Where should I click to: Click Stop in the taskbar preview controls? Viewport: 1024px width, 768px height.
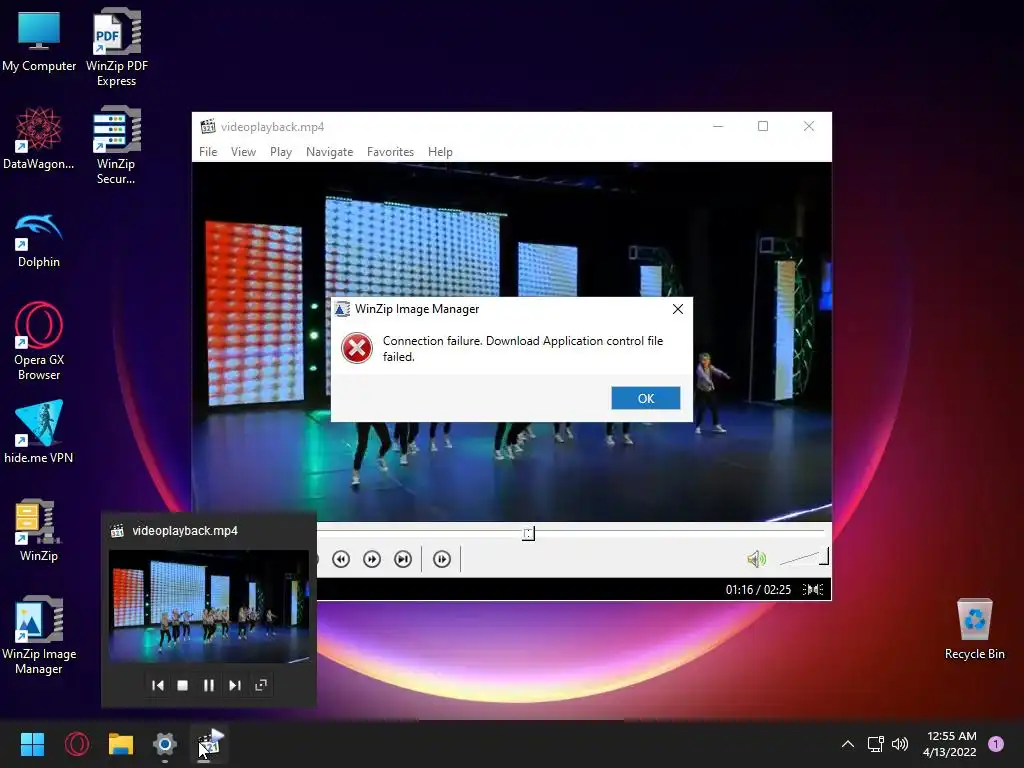pyautogui.click(x=183, y=685)
